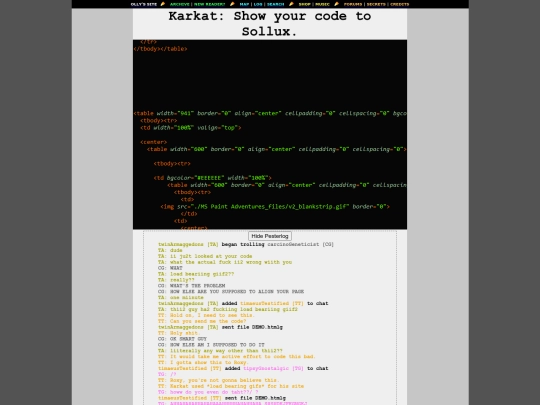Click the Hide Pesterlog button

click(270, 236)
